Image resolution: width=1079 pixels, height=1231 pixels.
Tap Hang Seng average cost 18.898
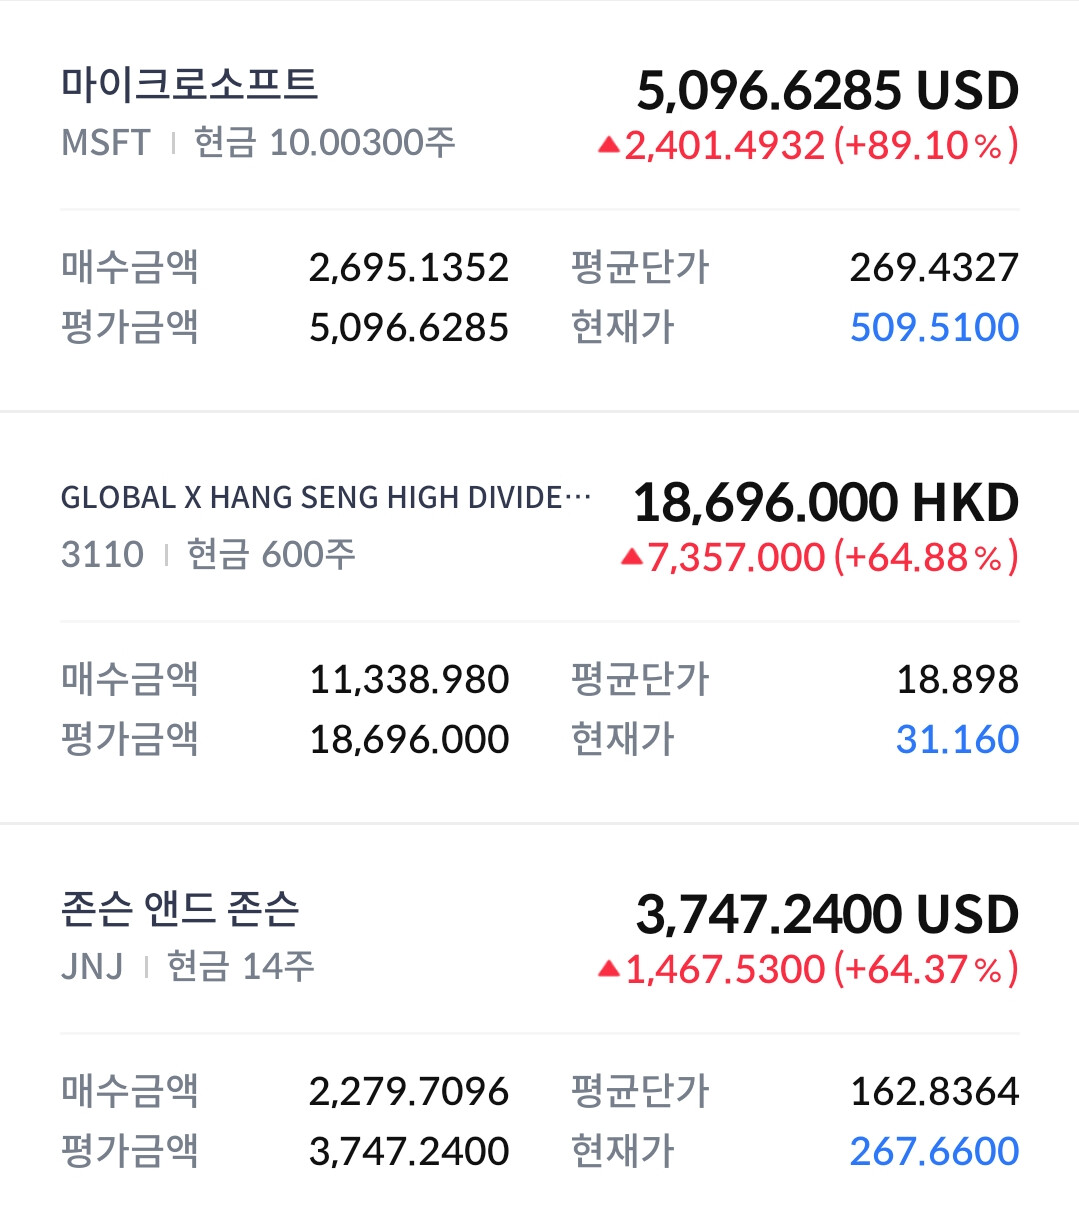tap(957, 679)
